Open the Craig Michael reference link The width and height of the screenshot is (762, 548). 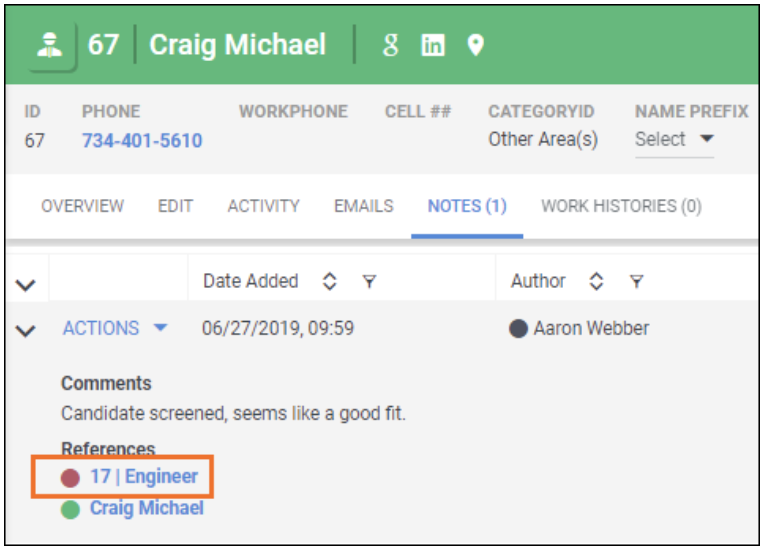point(146,508)
